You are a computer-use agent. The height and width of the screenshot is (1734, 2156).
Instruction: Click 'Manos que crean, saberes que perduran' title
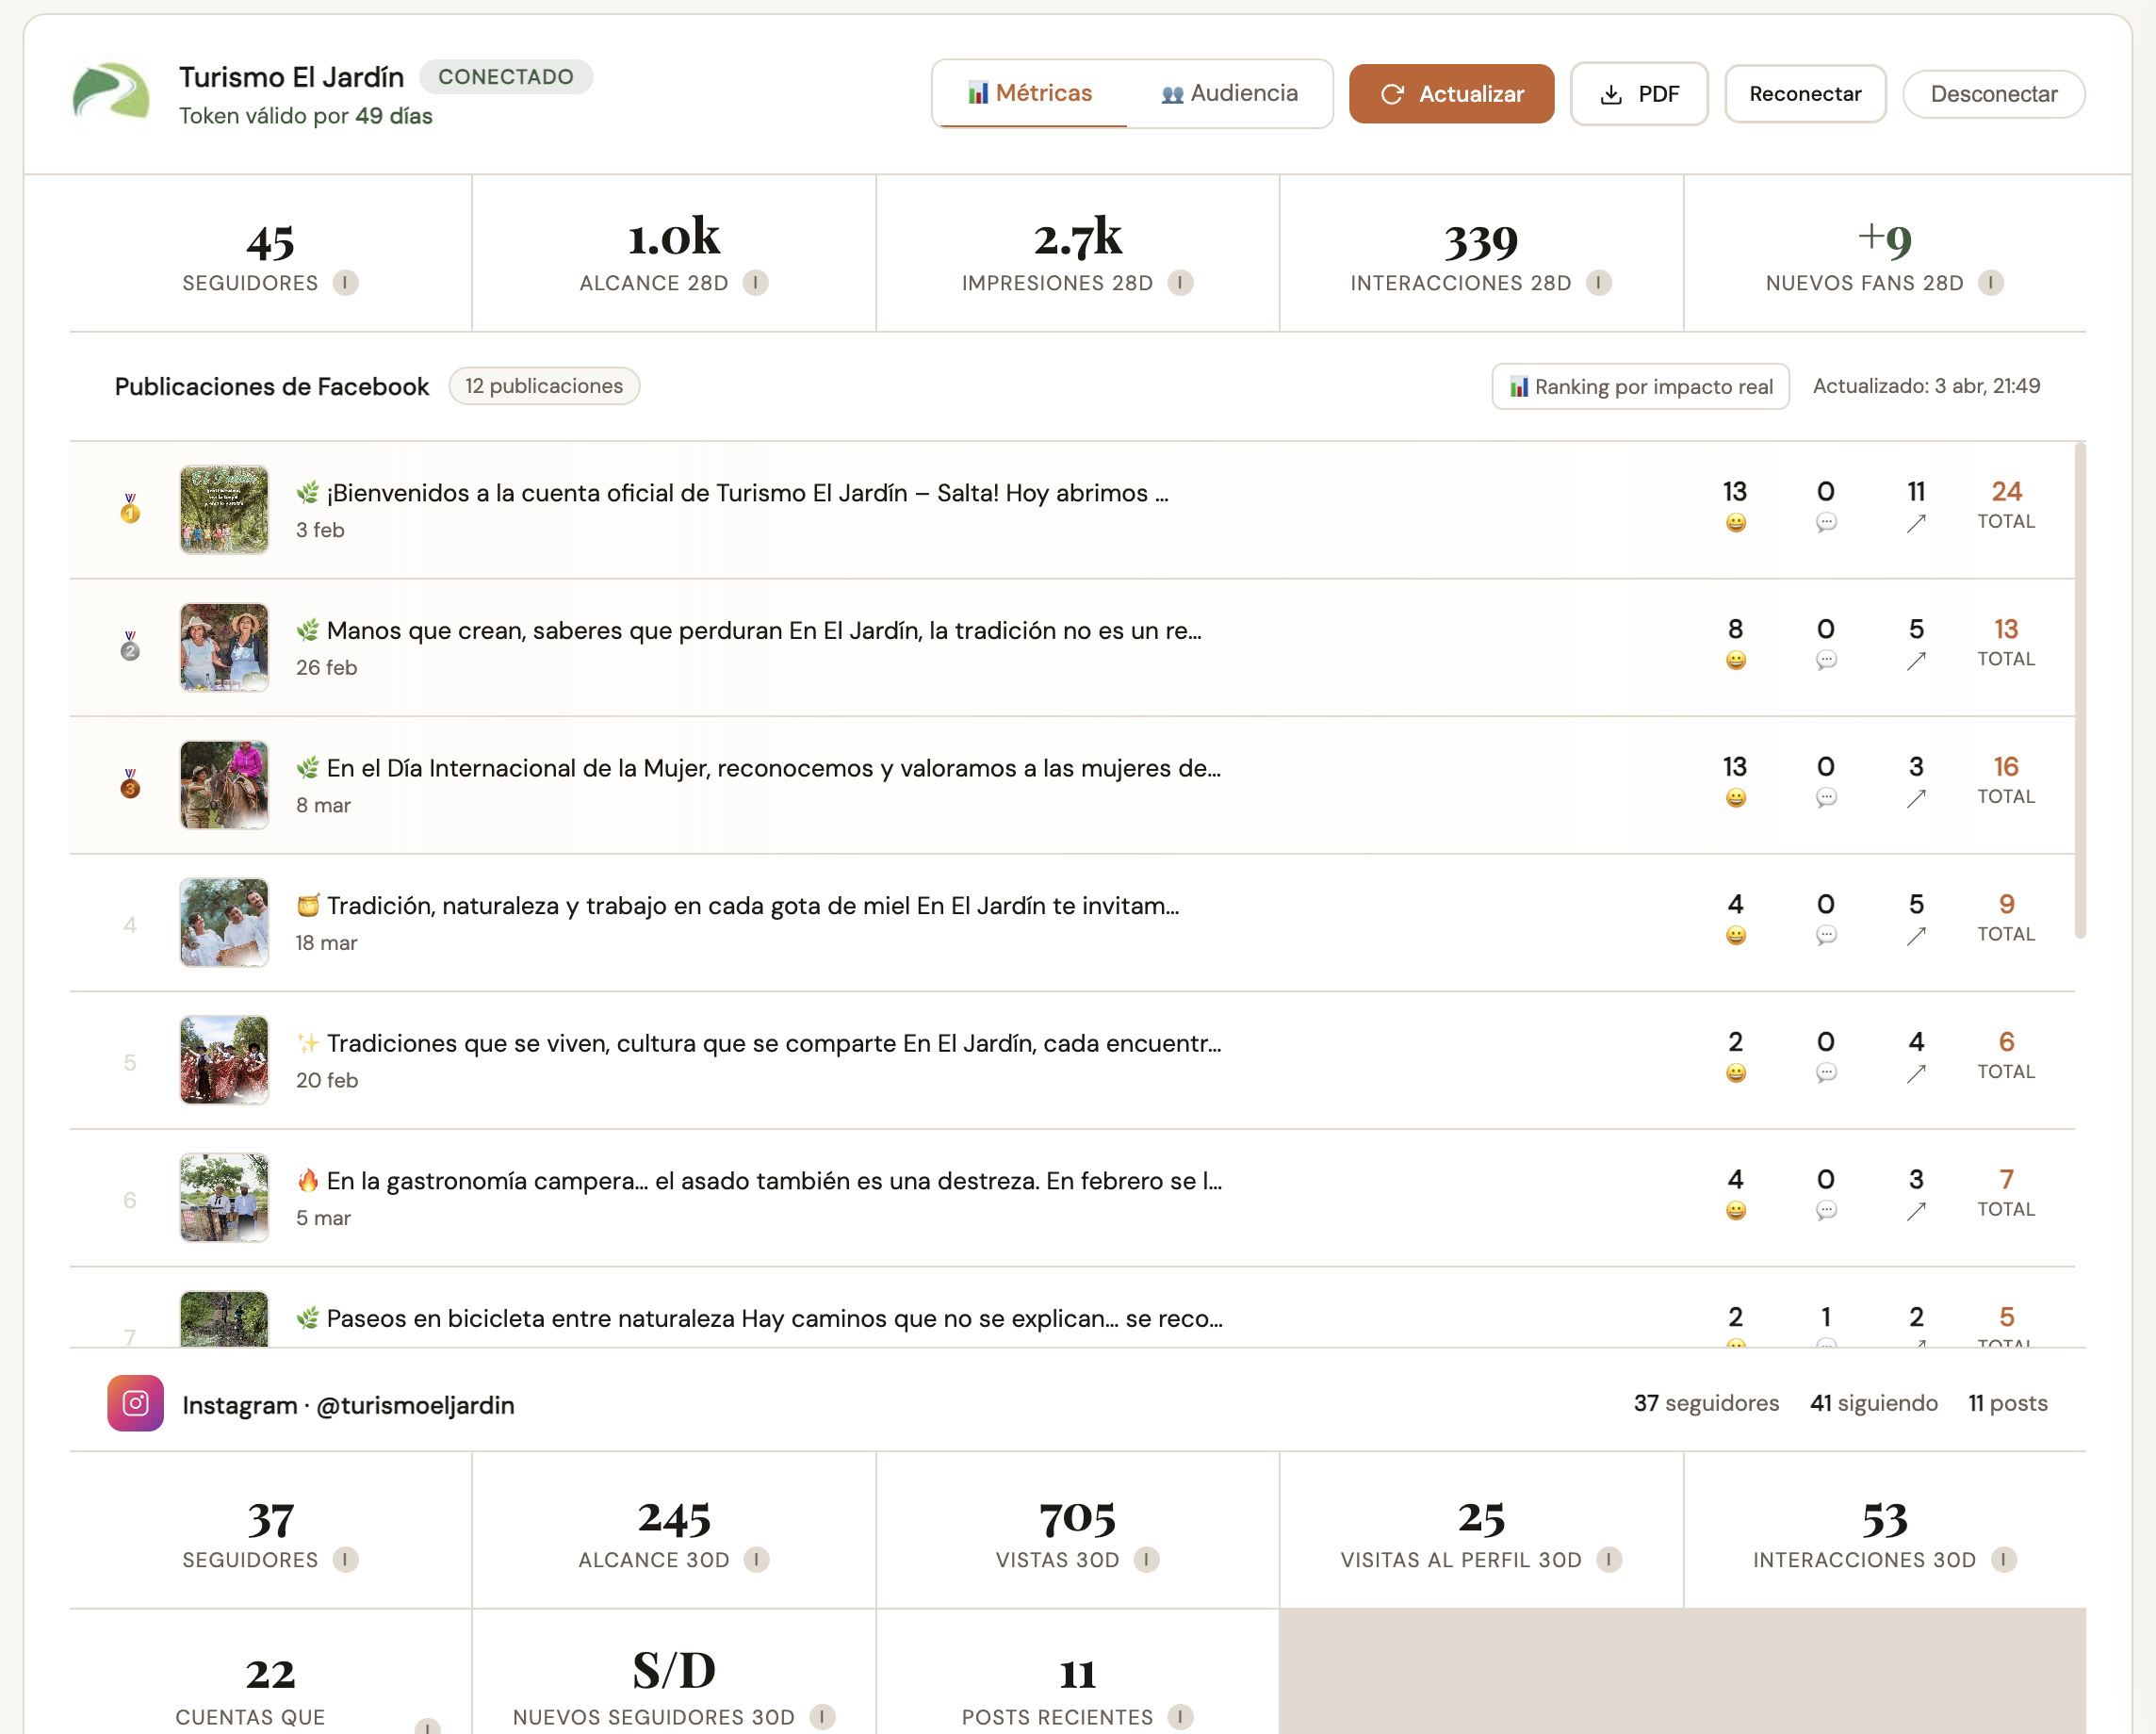click(x=749, y=631)
